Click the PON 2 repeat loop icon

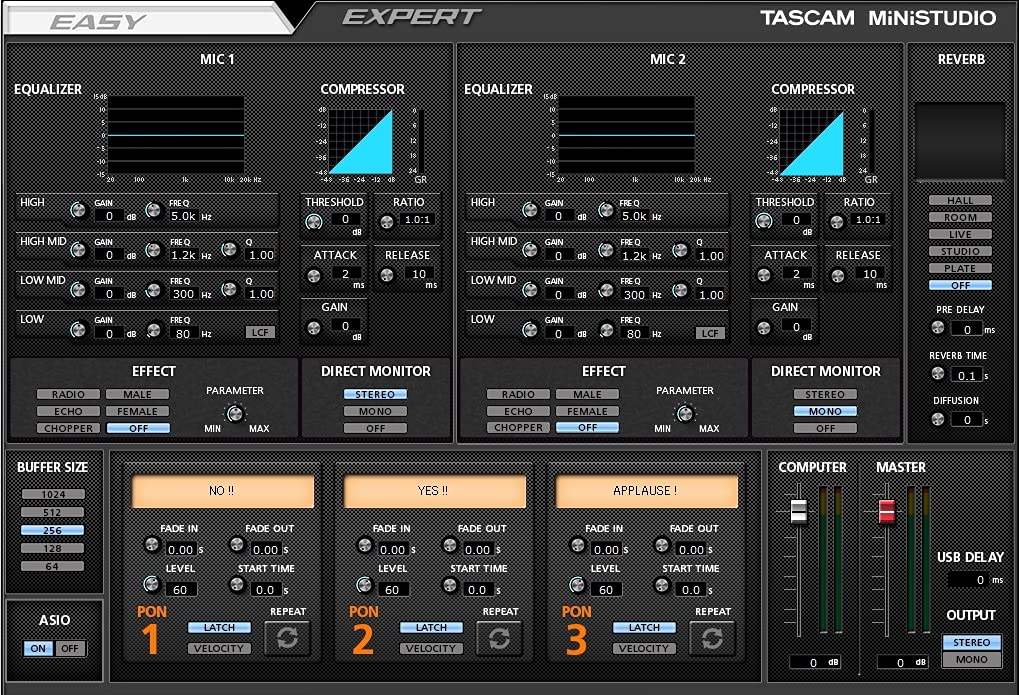point(500,637)
